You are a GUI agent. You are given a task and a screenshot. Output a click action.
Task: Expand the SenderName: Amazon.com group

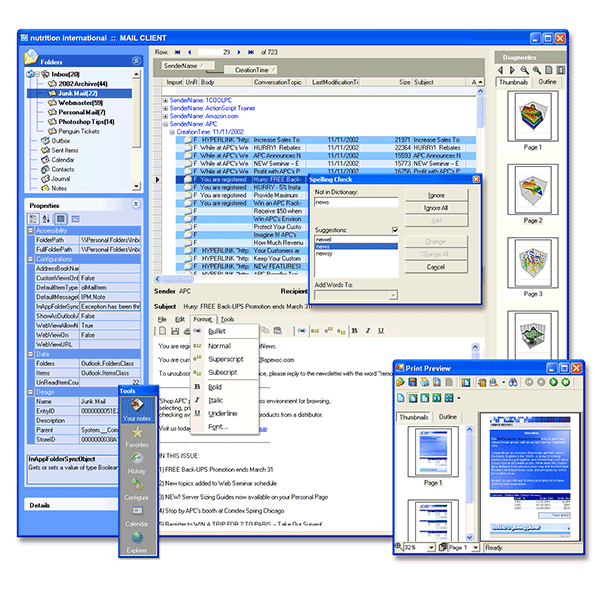pyautogui.click(x=165, y=116)
